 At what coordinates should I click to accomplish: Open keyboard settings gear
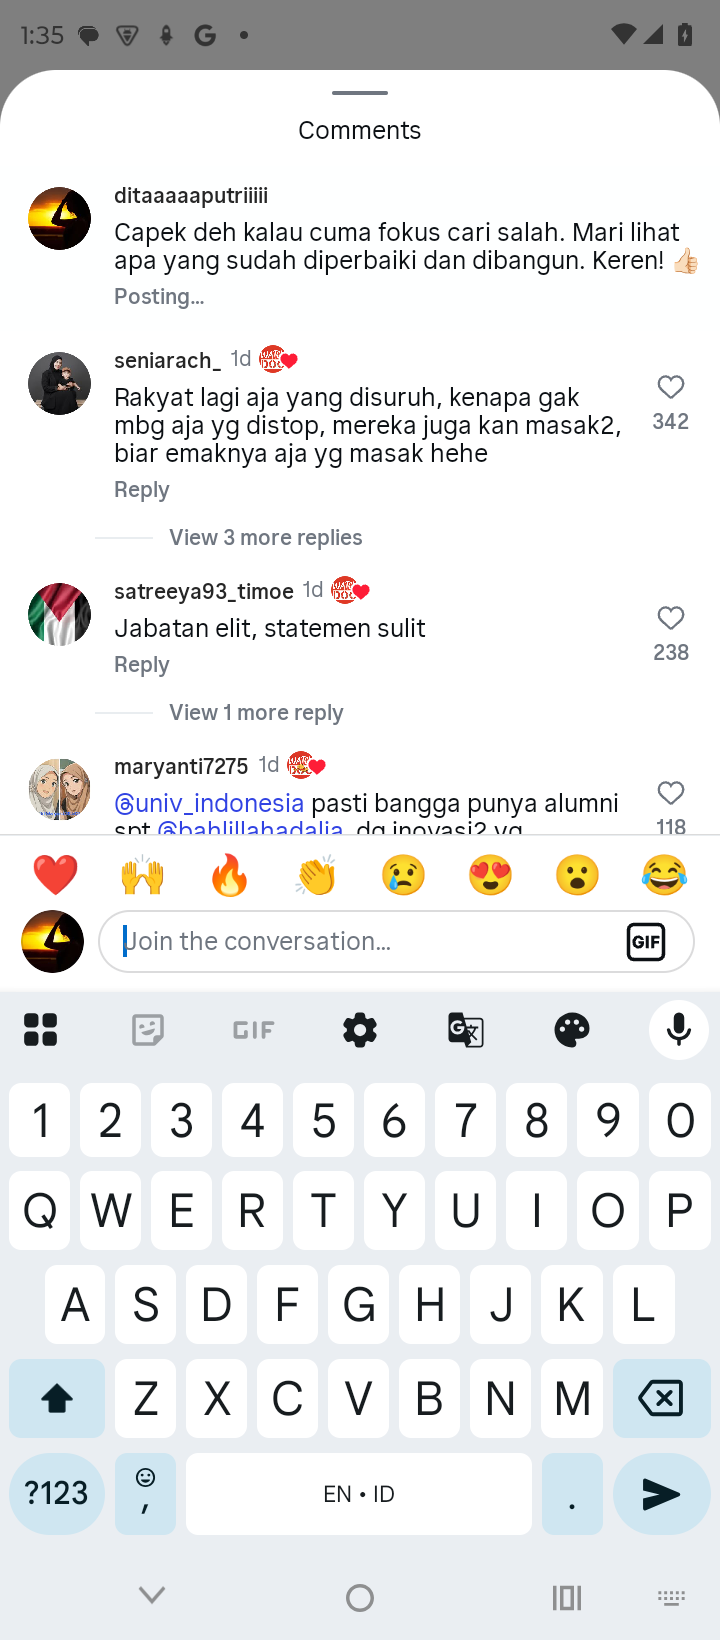click(360, 1030)
